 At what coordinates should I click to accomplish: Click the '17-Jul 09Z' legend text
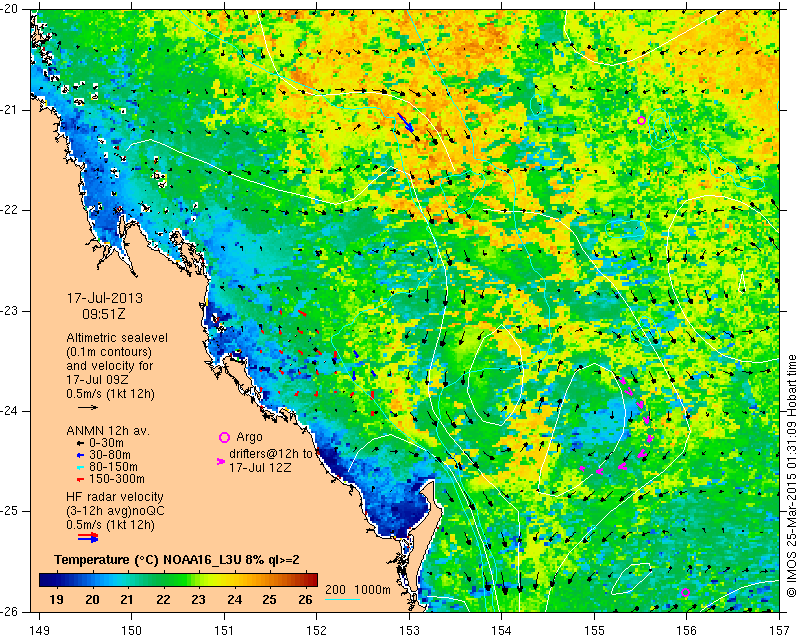97,380
